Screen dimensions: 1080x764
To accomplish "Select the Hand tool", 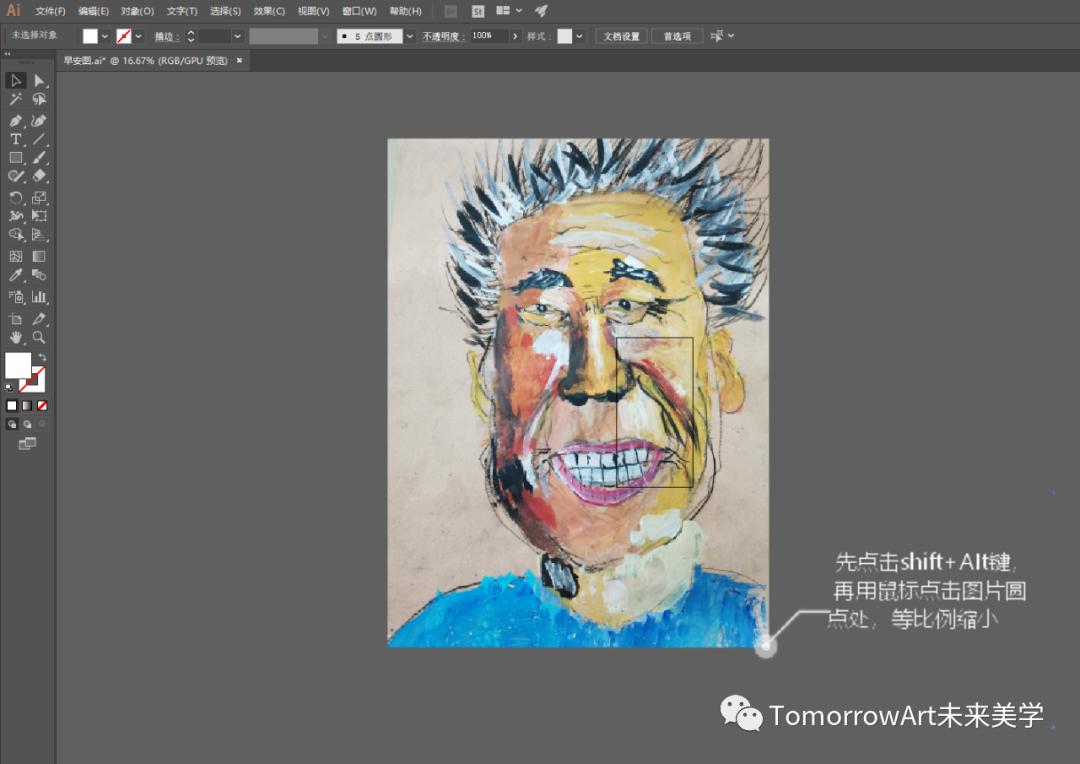I will coord(16,338).
